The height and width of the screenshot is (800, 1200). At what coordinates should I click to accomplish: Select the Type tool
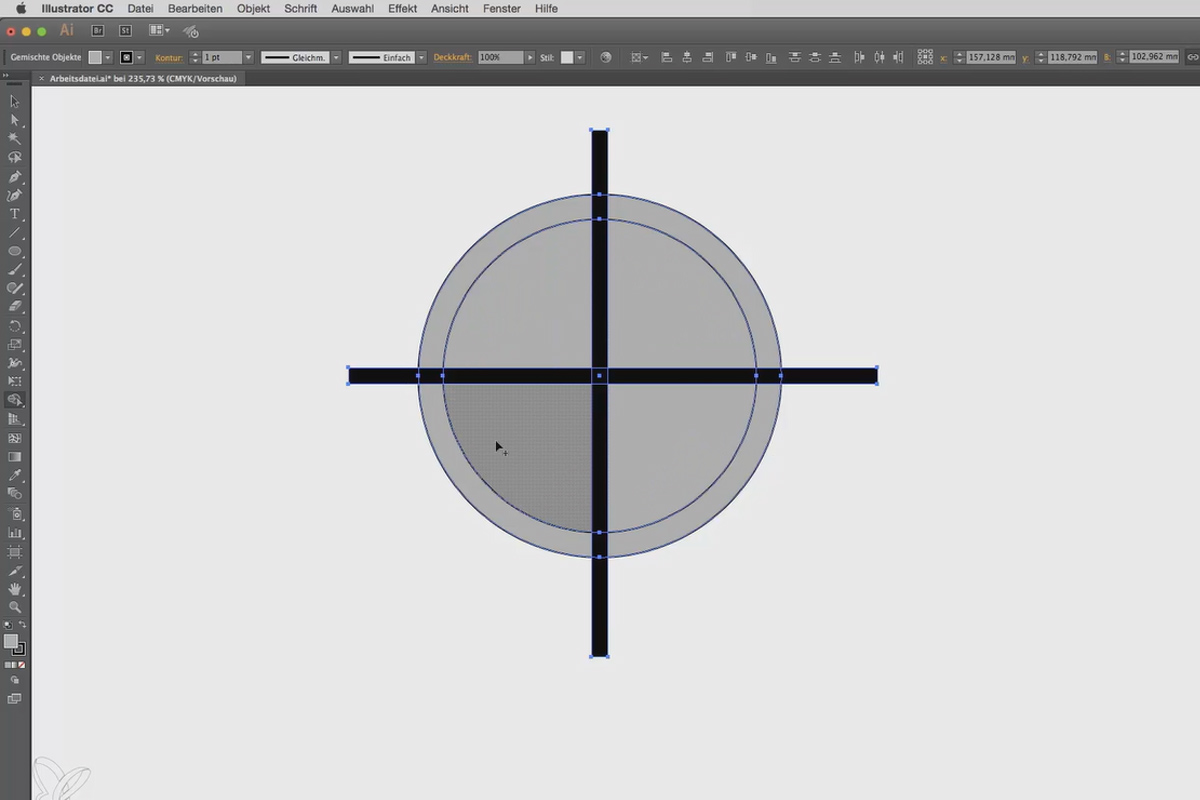pyautogui.click(x=14, y=214)
